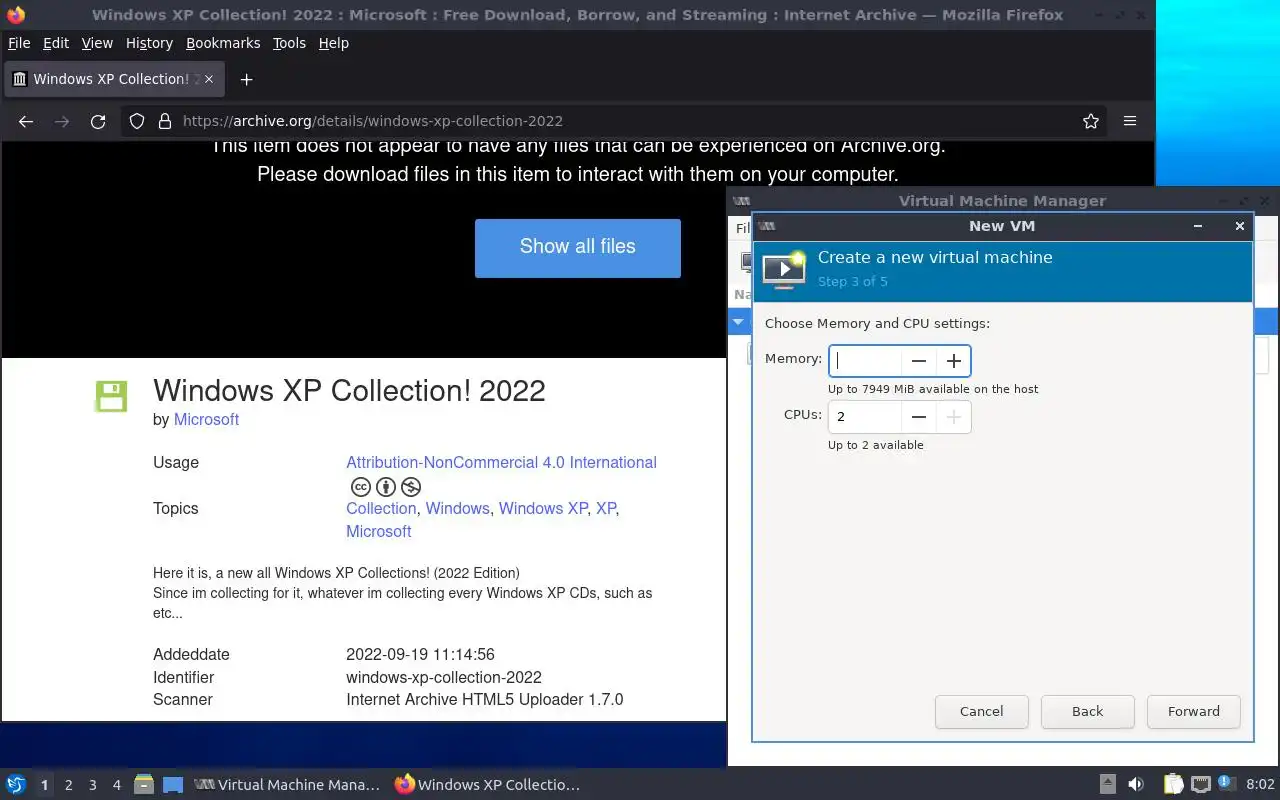Click the Memory input field
1280x800 pixels.
click(x=865, y=361)
